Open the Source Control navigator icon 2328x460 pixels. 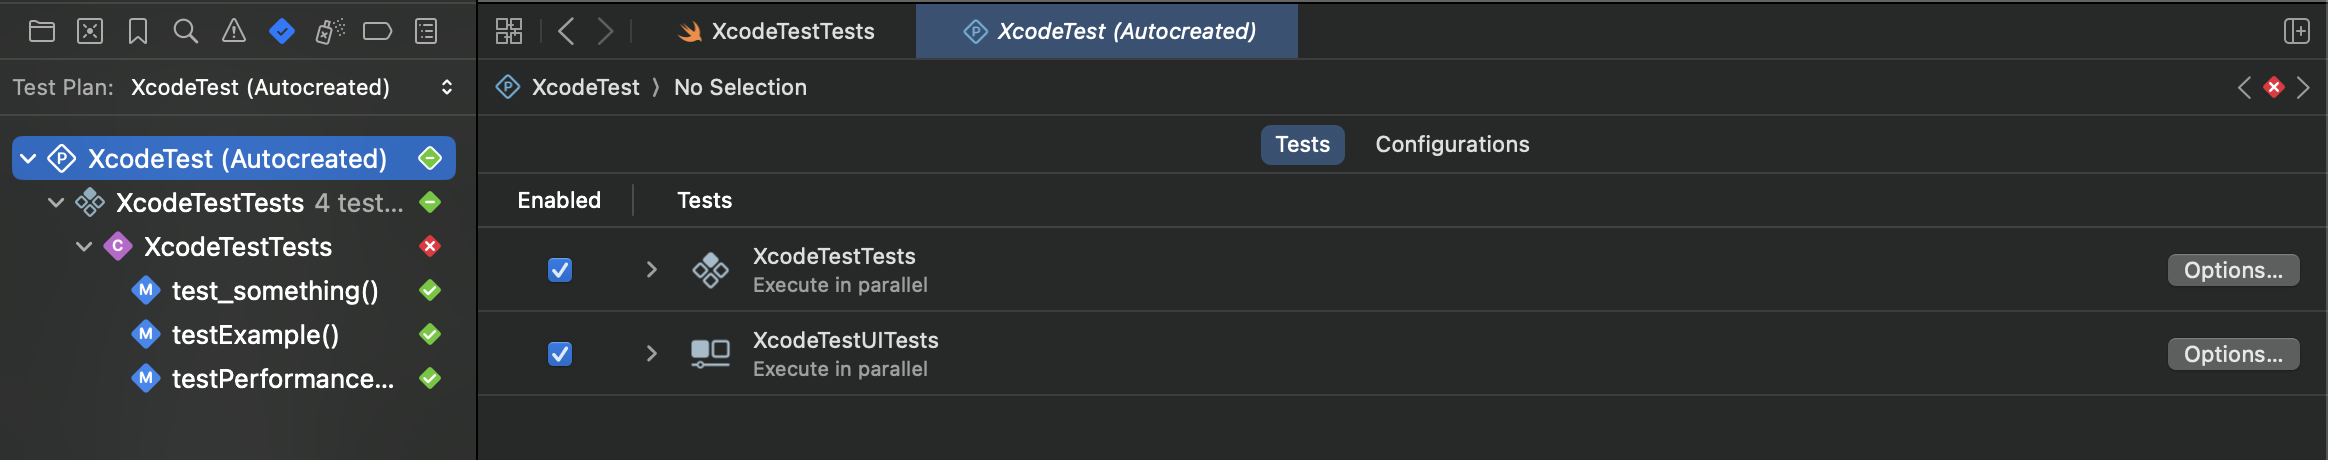90,31
